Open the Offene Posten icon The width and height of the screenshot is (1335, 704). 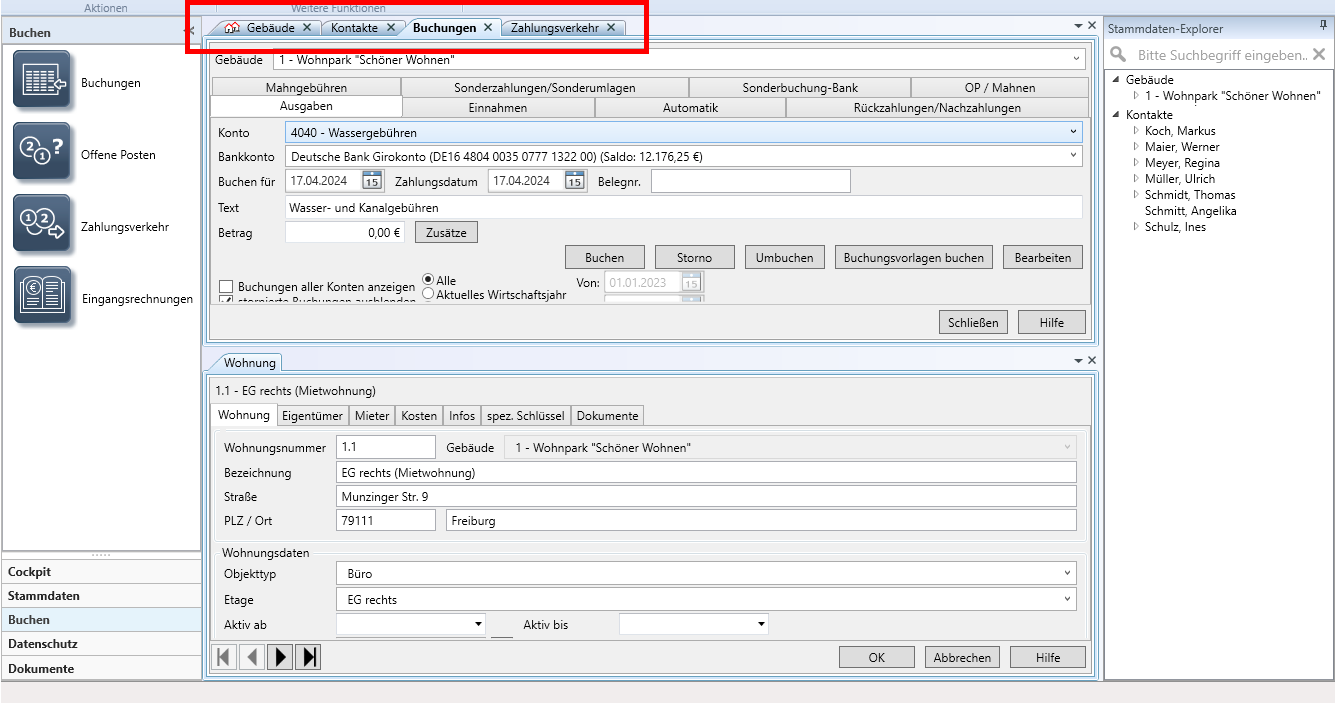click(42, 153)
